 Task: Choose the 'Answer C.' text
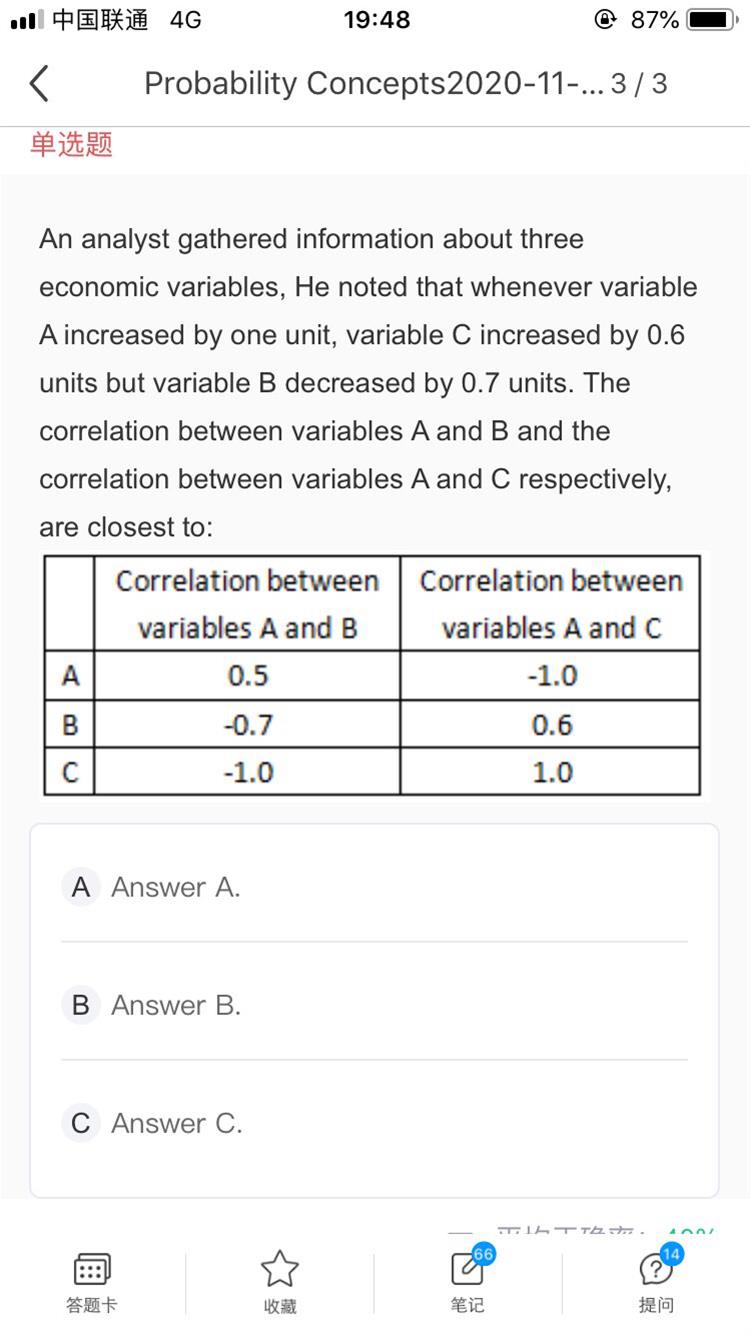pos(177,1123)
